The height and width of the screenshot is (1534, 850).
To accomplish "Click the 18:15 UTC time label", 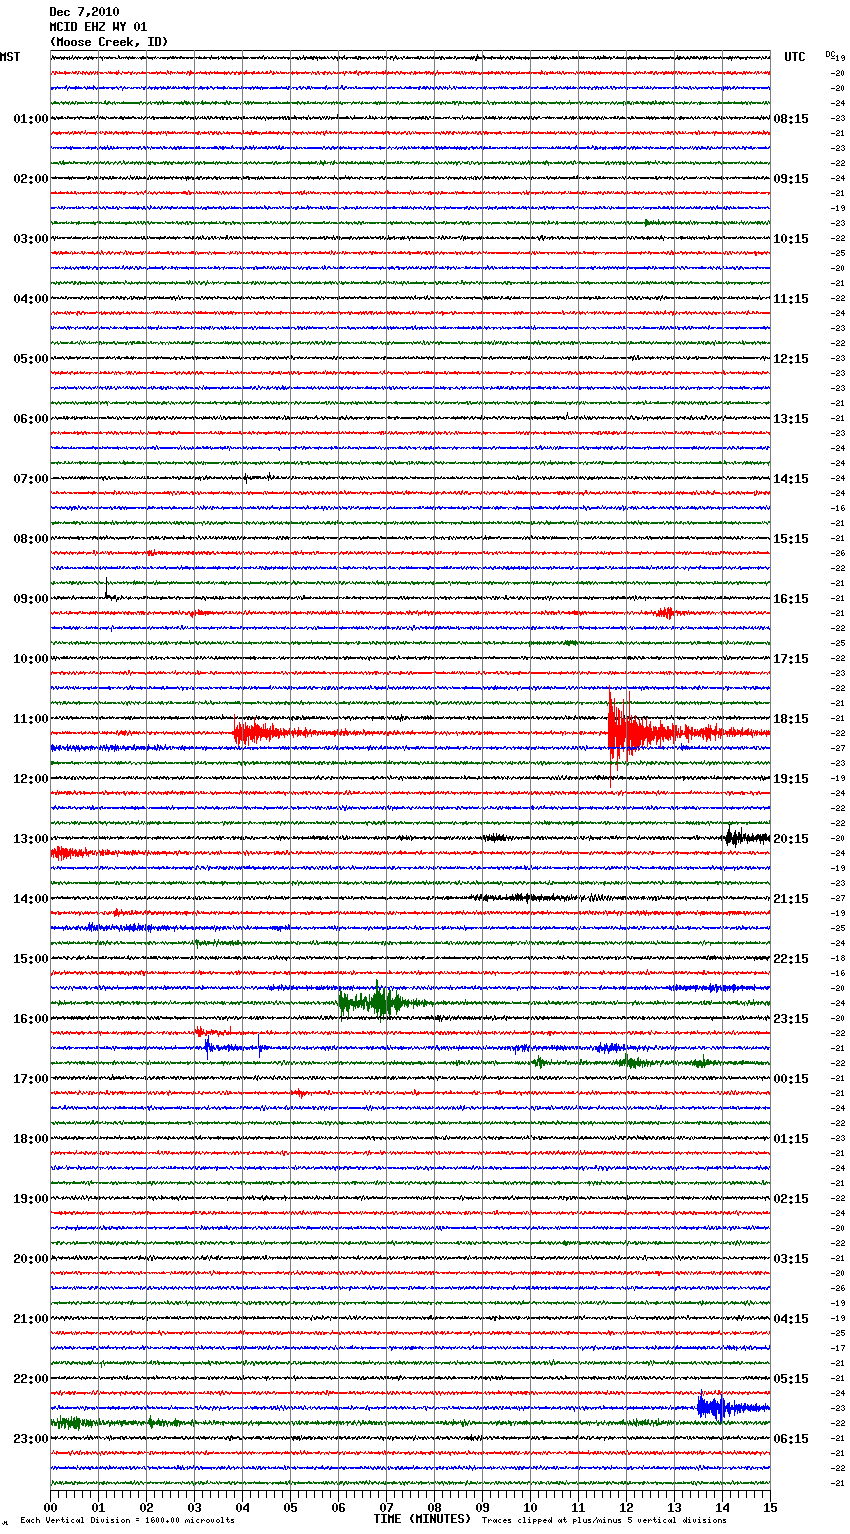I will click(791, 719).
